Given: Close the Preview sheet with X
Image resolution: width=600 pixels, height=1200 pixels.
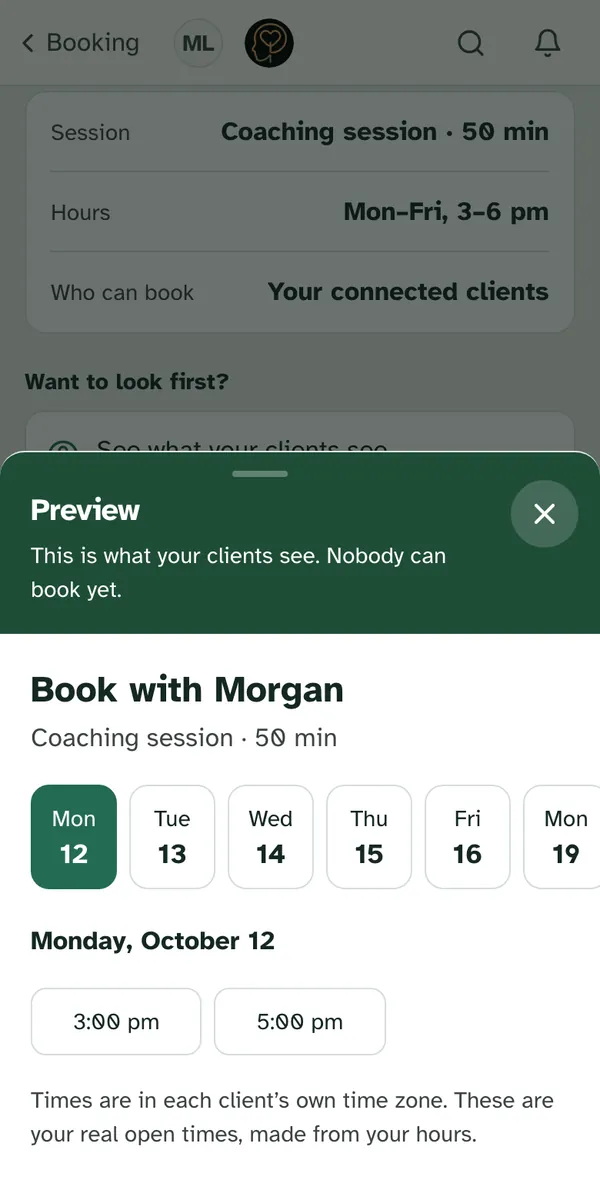Looking at the screenshot, I should tap(544, 514).
